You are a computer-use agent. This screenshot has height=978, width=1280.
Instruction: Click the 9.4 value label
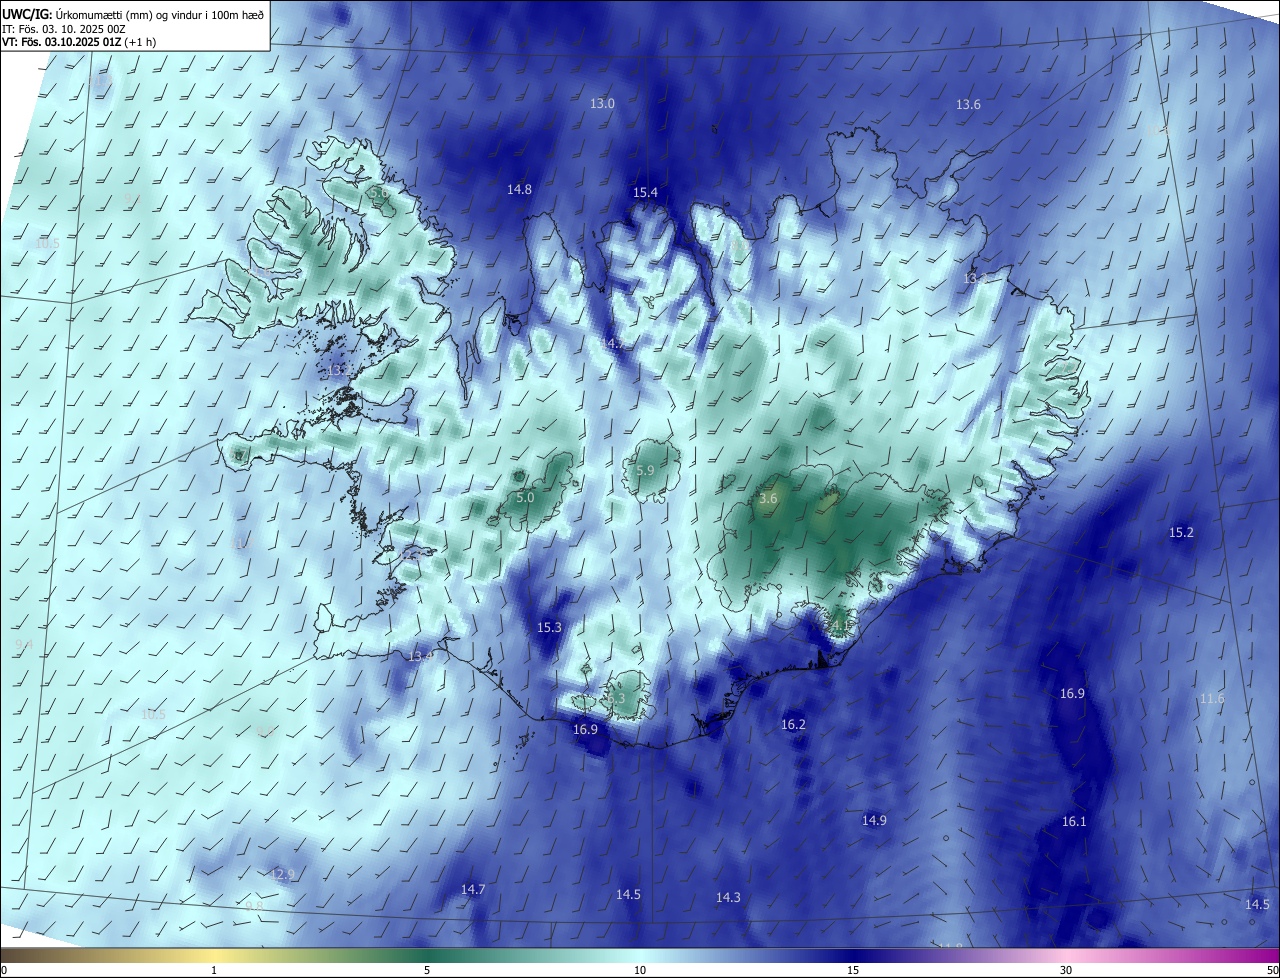[24, 645]
